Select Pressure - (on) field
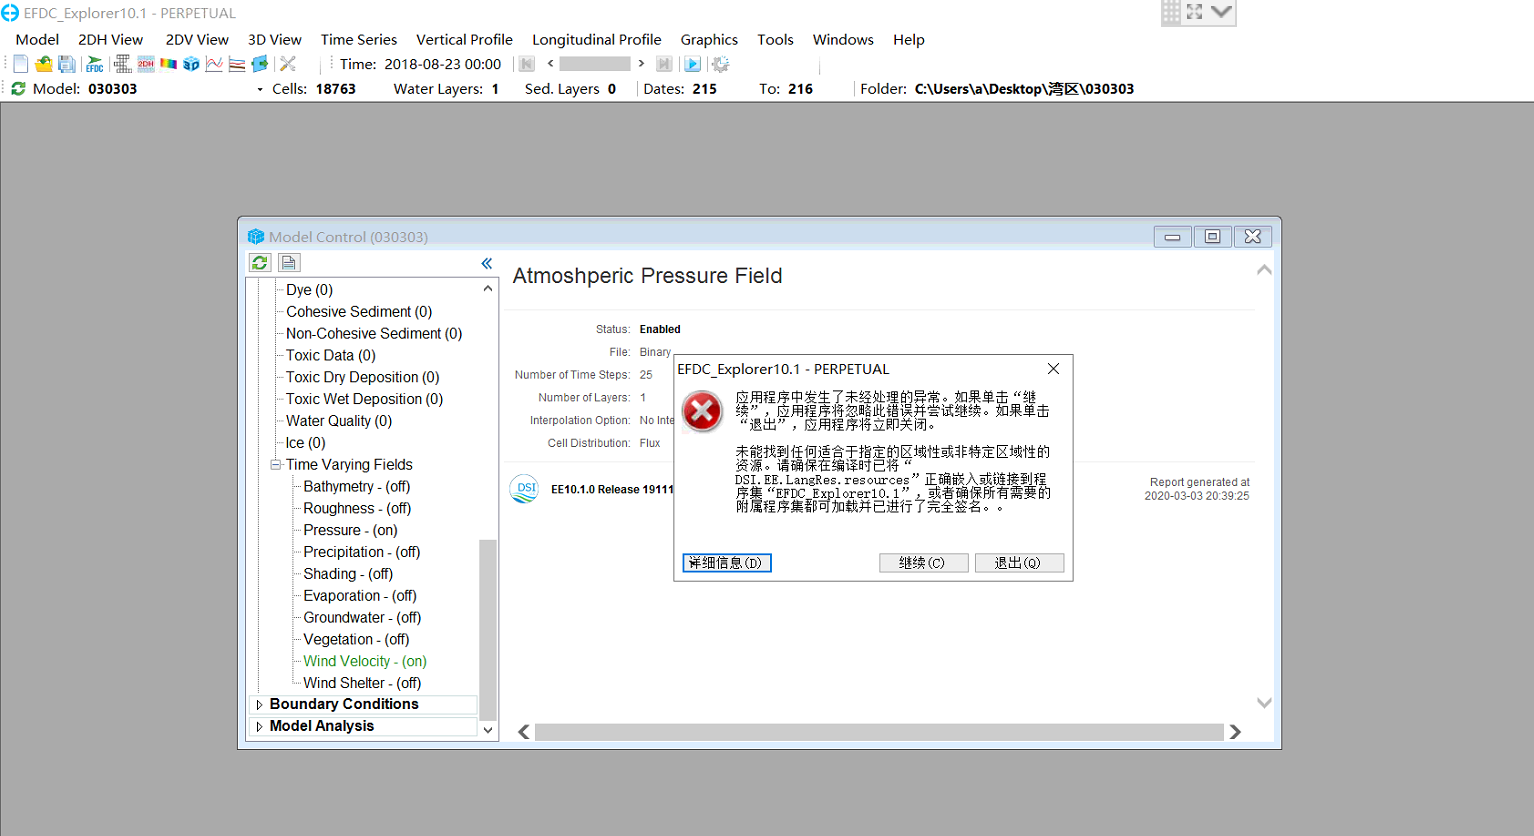 tap(351, 531)
